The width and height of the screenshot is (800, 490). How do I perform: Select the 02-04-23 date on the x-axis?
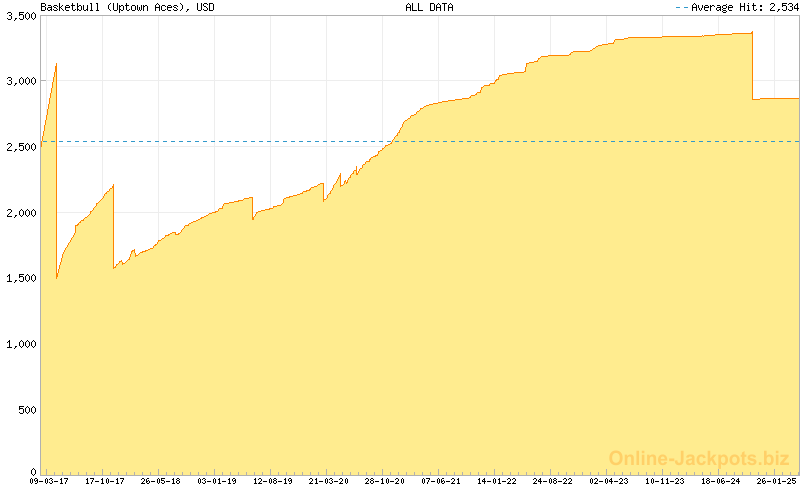(x=609, y=481)
